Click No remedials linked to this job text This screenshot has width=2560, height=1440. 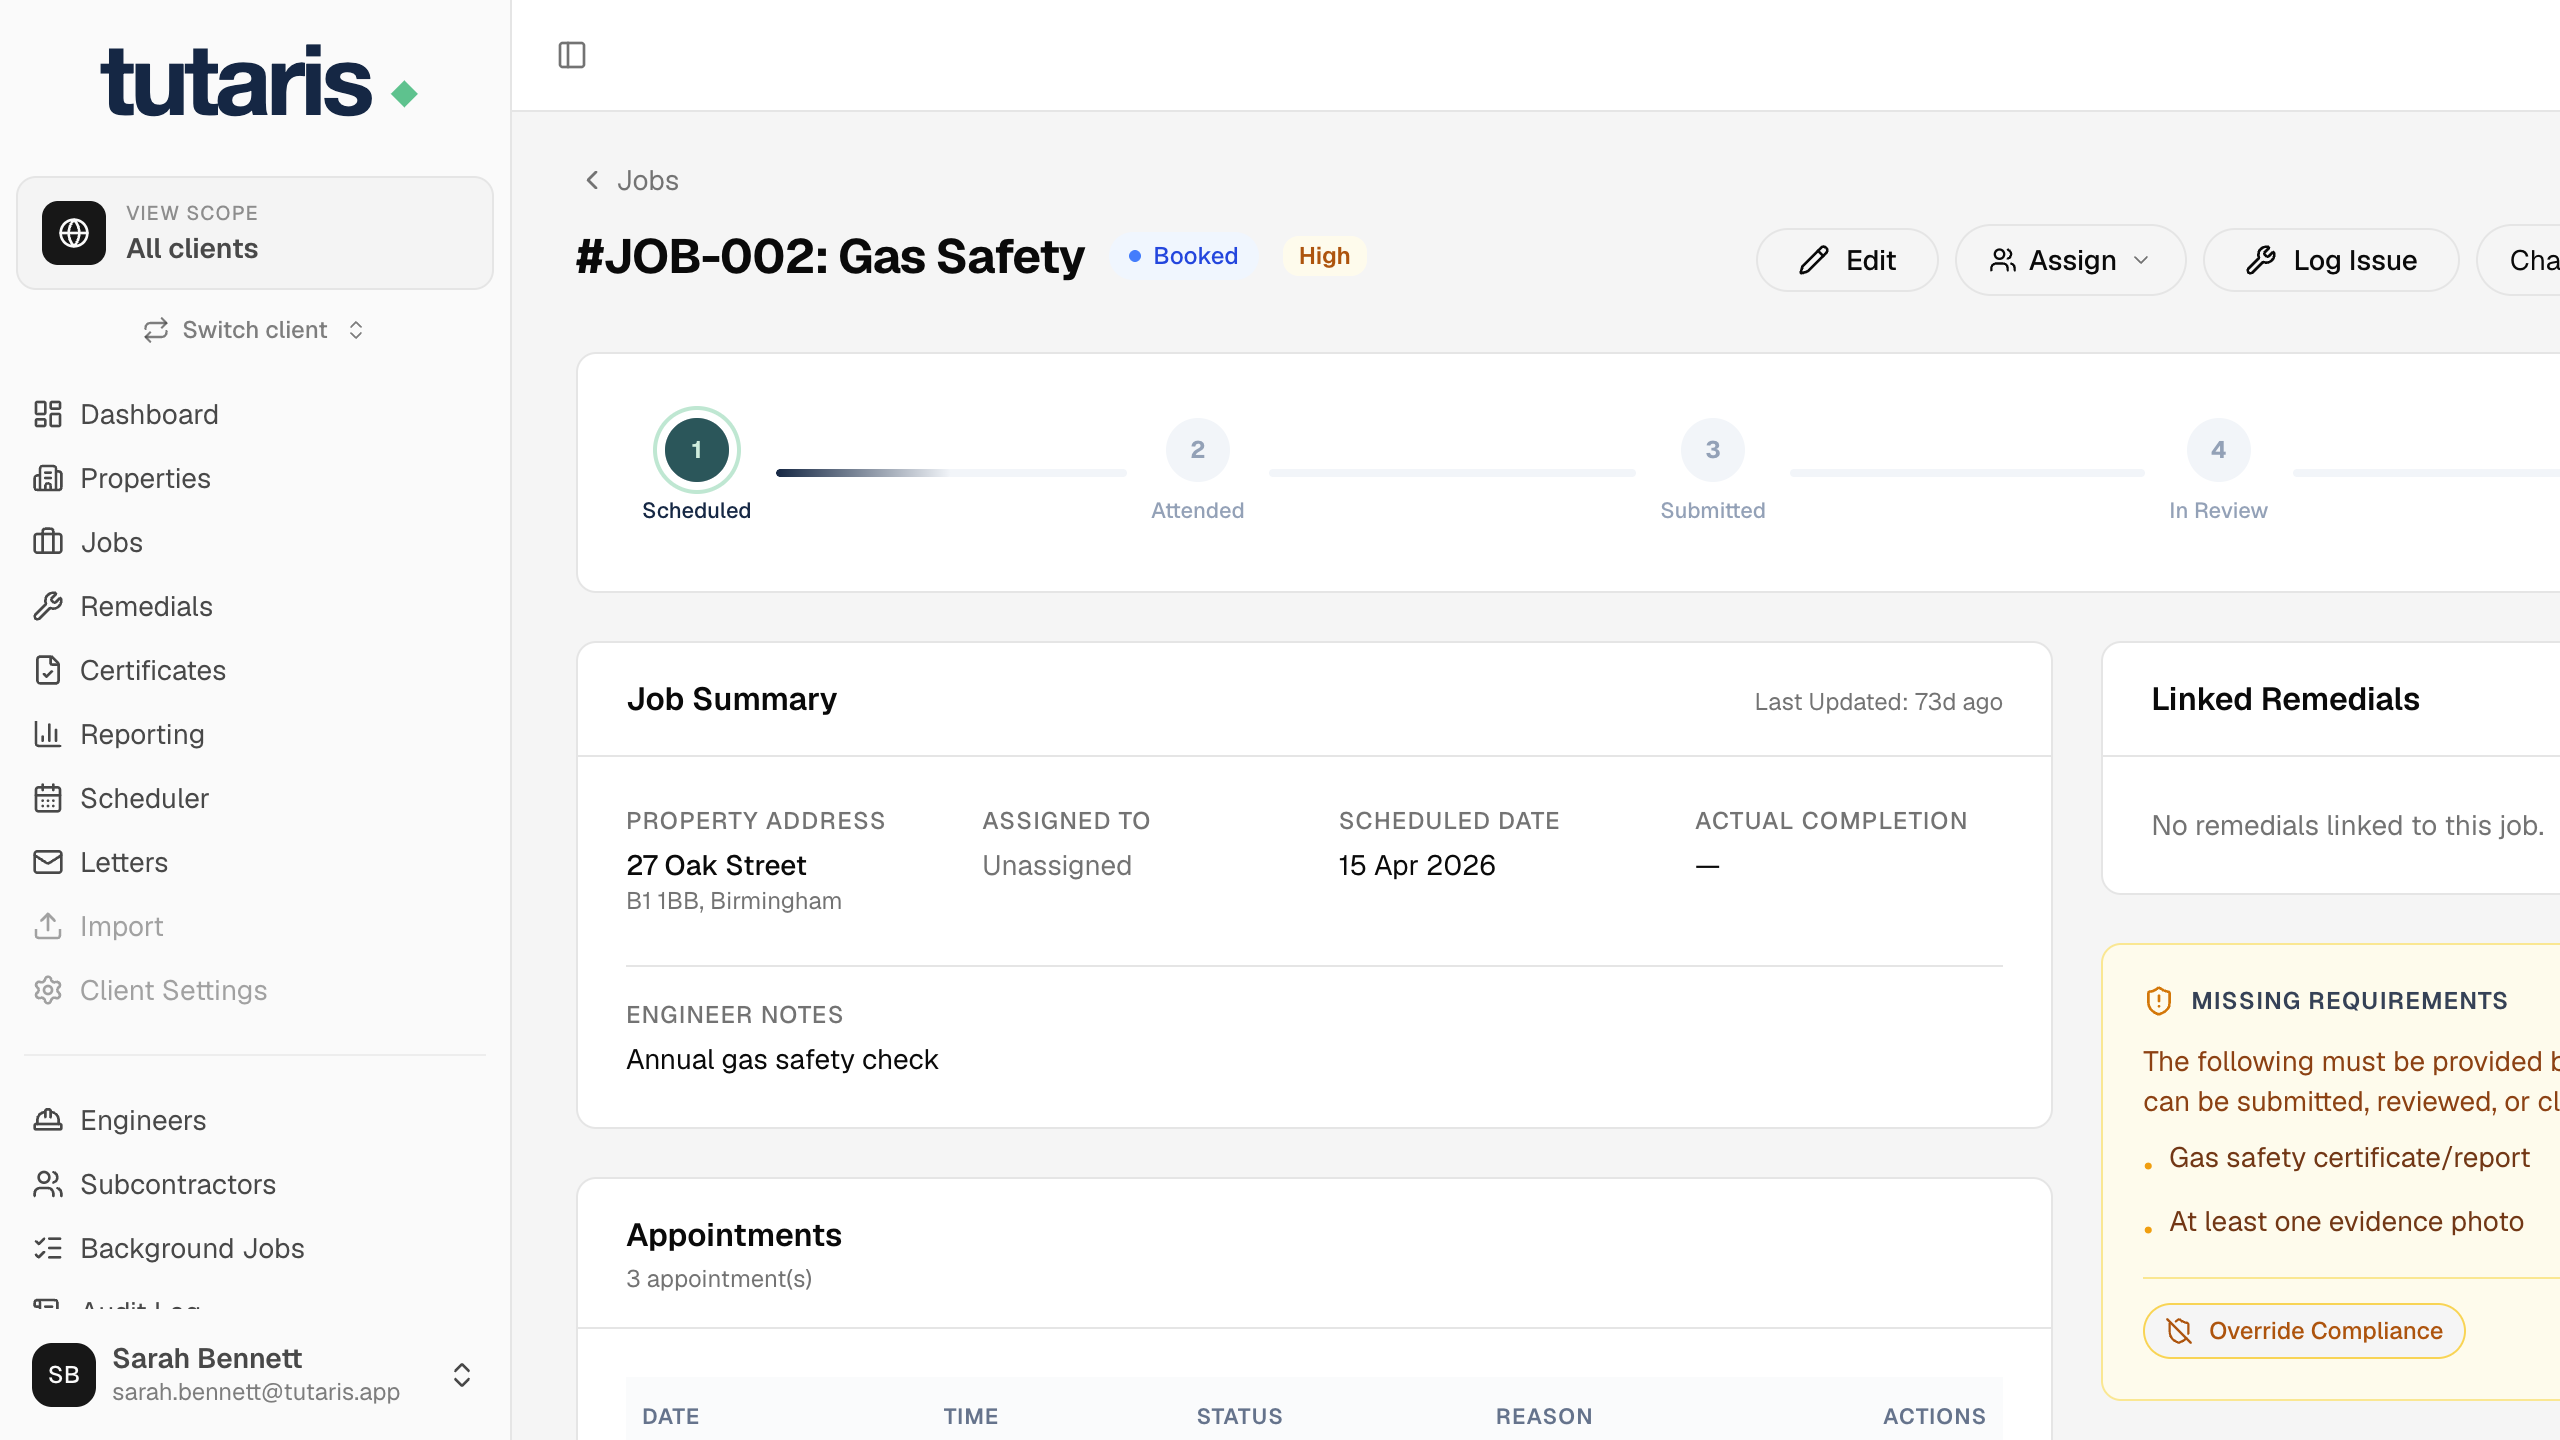tap(2347, 825)
